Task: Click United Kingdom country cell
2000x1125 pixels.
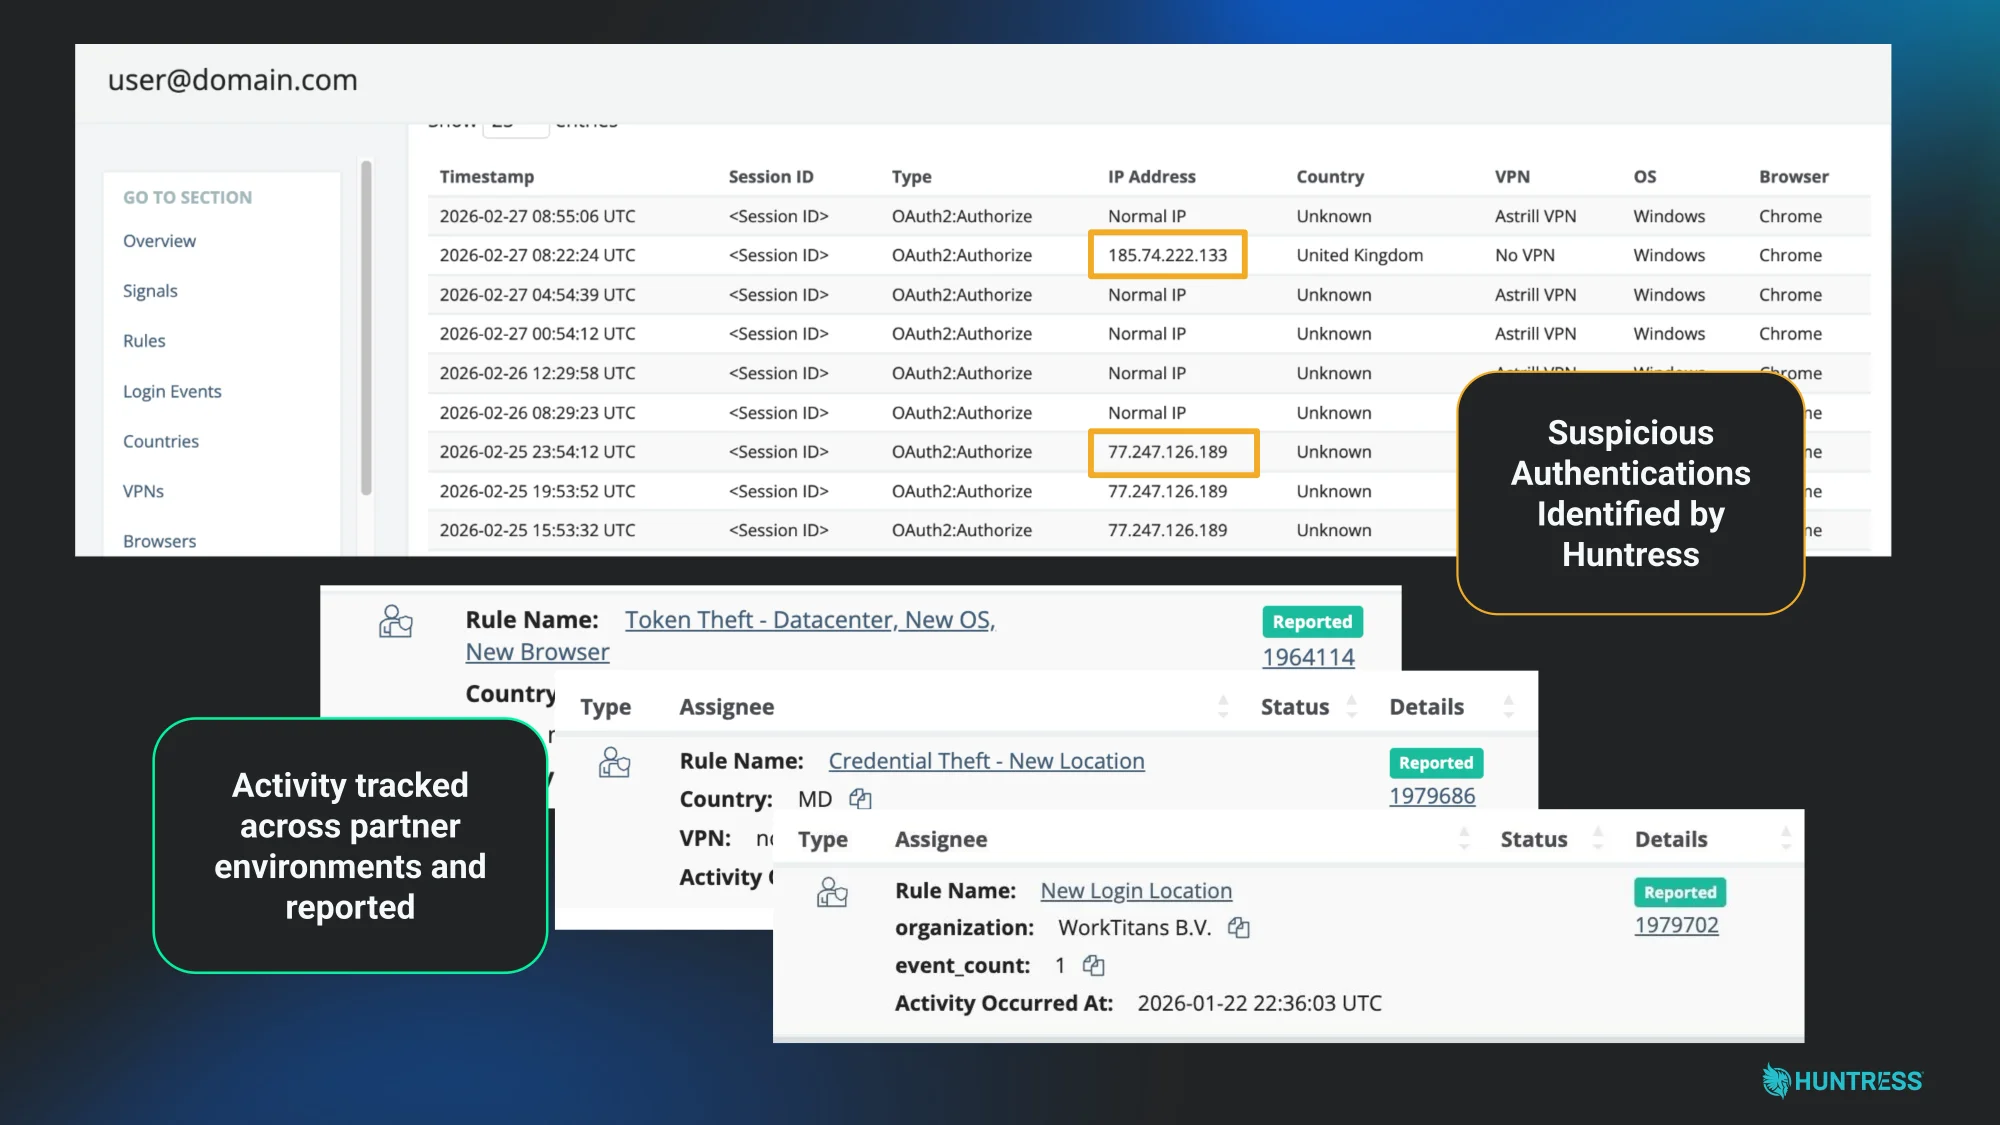Action: (x=1360, y=255)
